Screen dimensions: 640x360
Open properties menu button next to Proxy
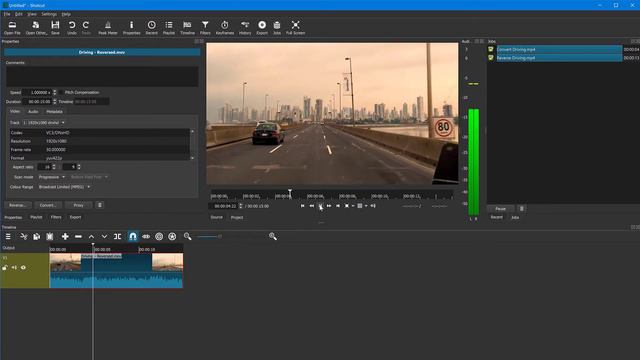click(100, 205)
